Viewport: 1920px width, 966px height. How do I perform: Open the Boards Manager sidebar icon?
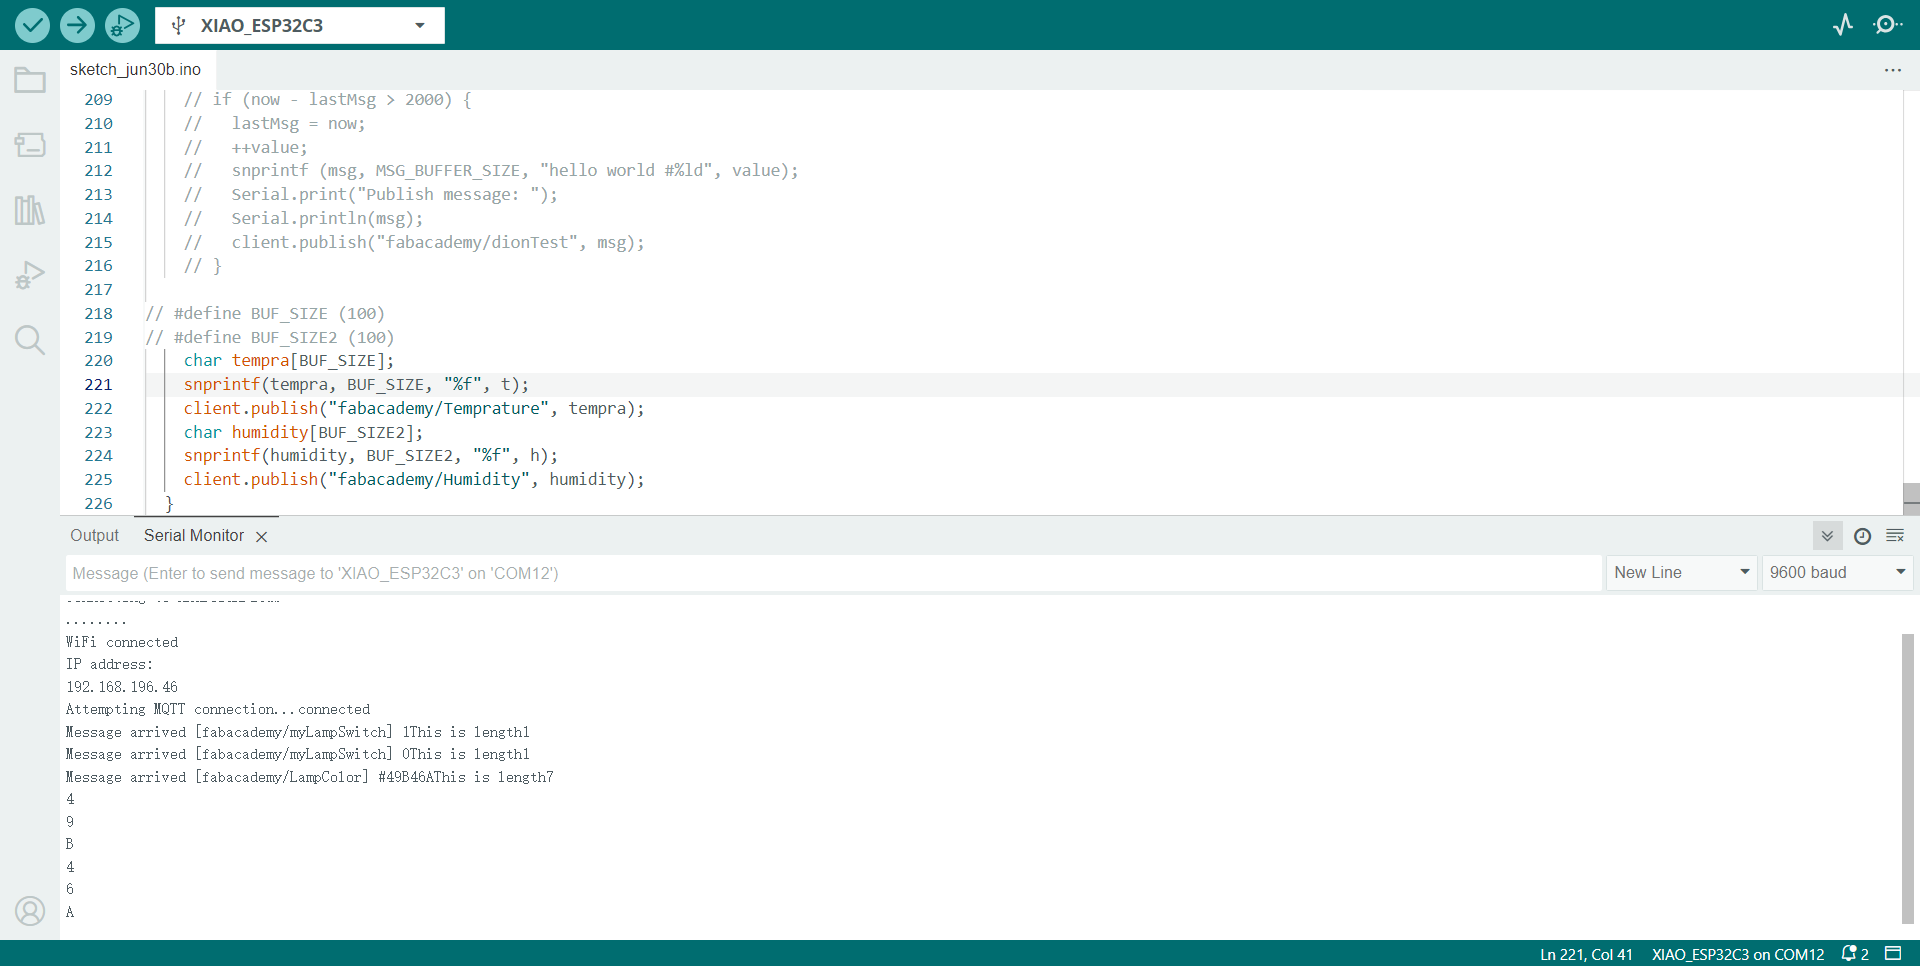30,145
